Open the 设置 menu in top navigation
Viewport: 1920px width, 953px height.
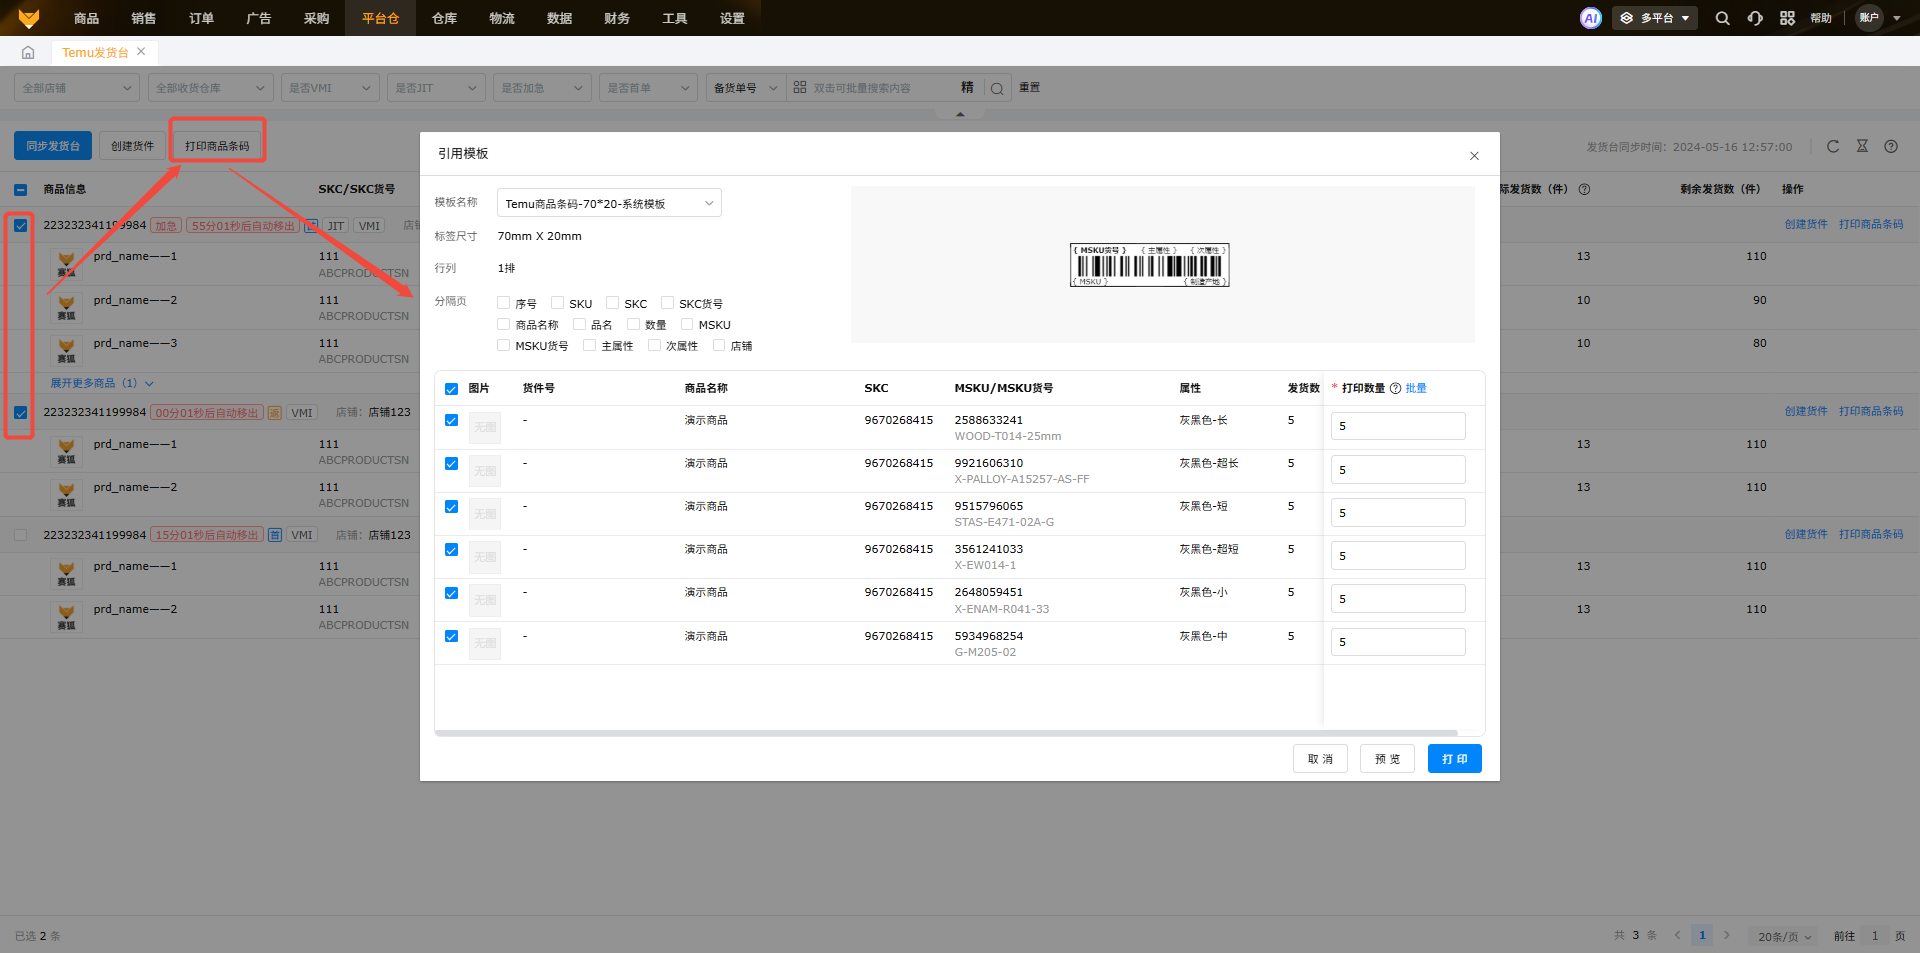[732, 18]
